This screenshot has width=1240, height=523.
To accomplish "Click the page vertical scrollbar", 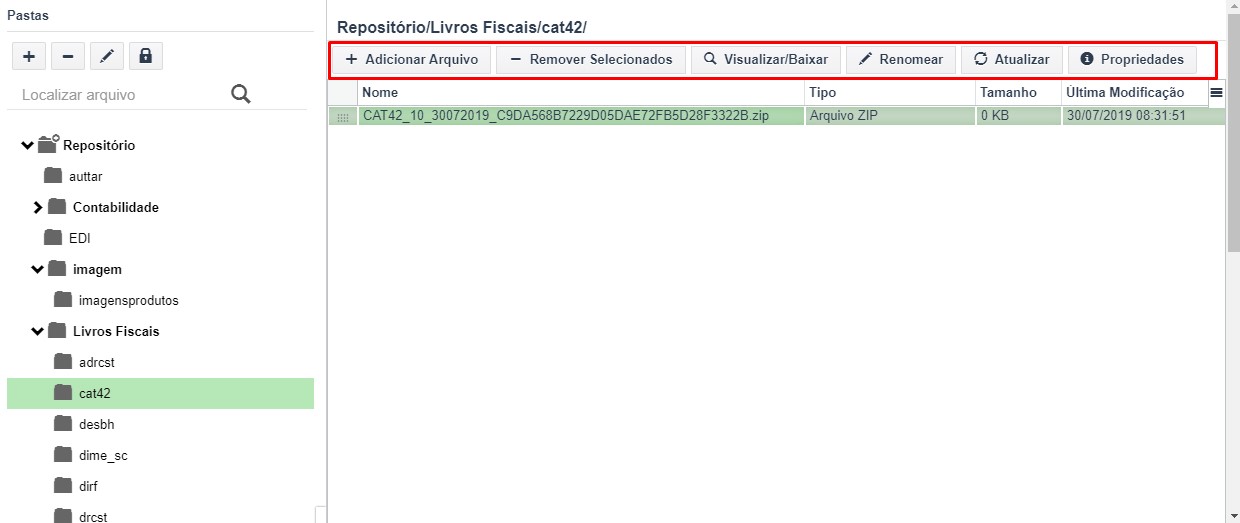I will pos(1233,130).
